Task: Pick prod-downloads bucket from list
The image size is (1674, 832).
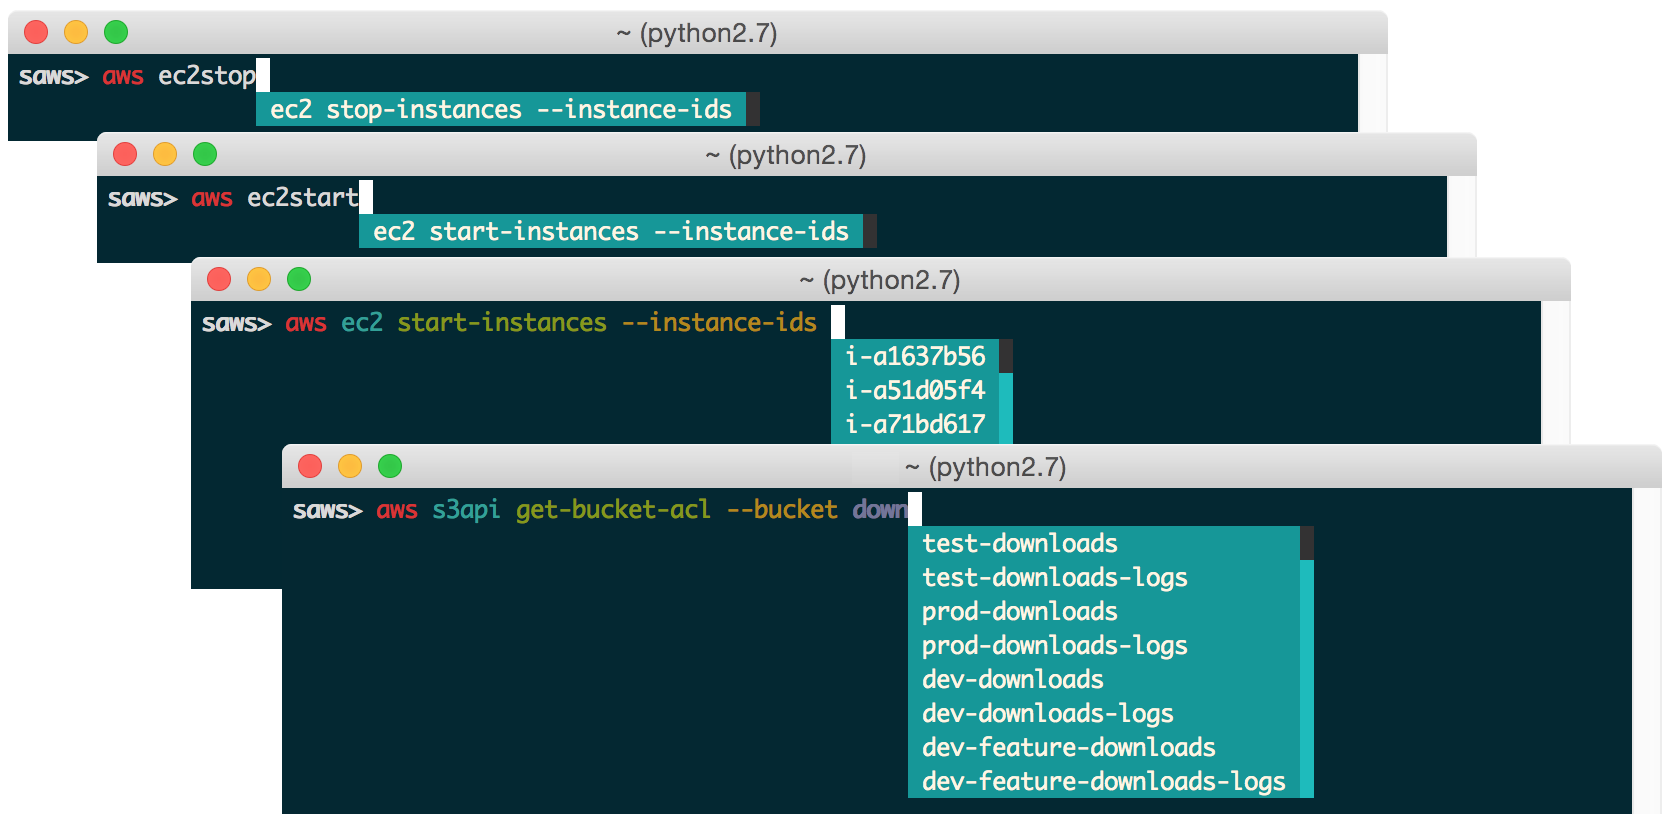Action: pyautogui.click(x=1104, y=611)
